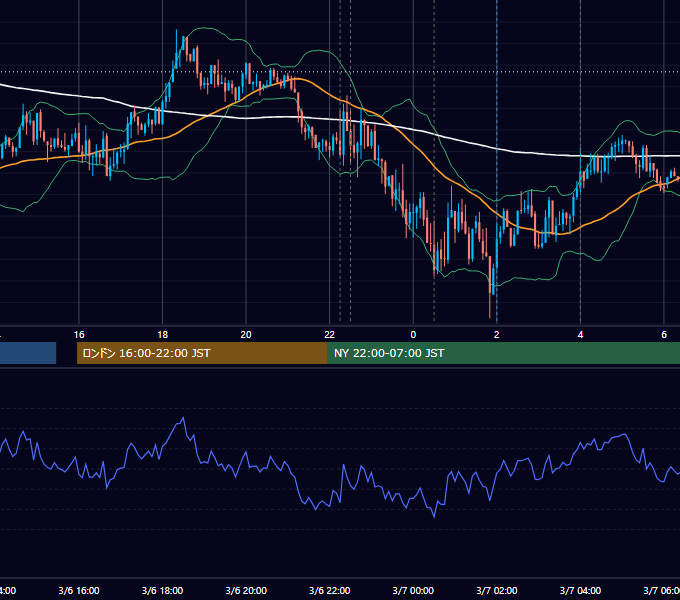
Task: Click the upper axis hour label 16
Action: click(79, 334)
